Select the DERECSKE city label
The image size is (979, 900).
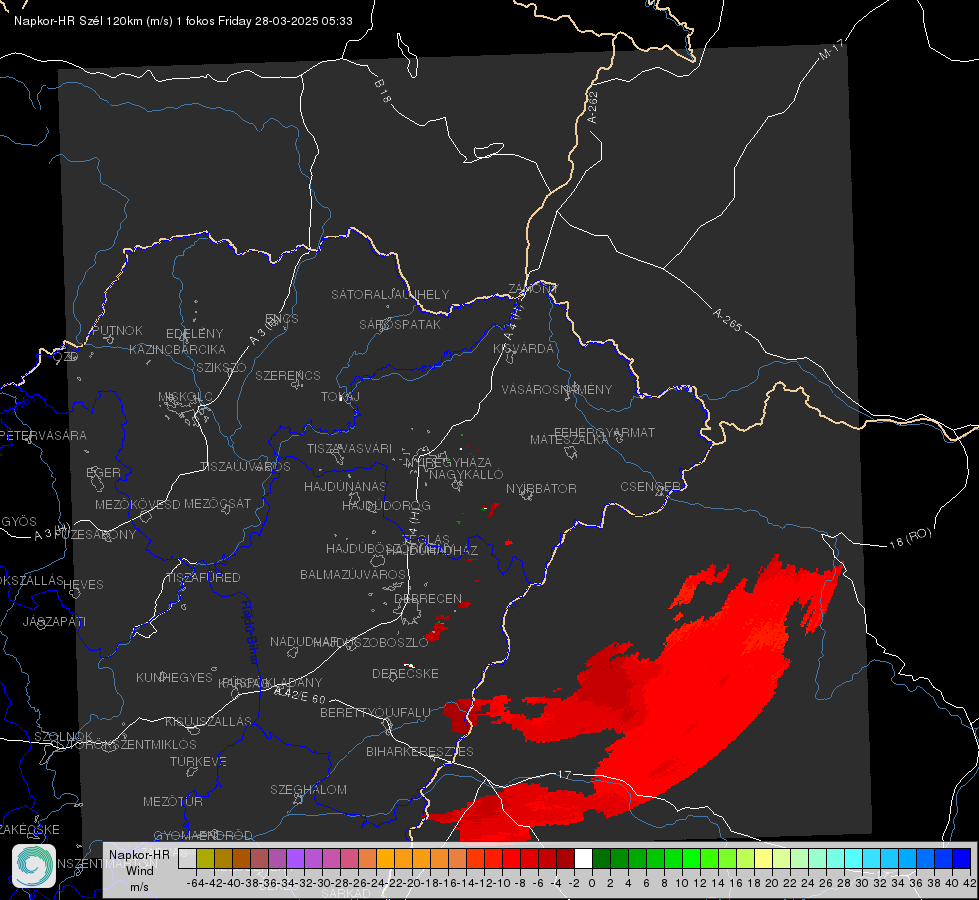click(405, 673)
